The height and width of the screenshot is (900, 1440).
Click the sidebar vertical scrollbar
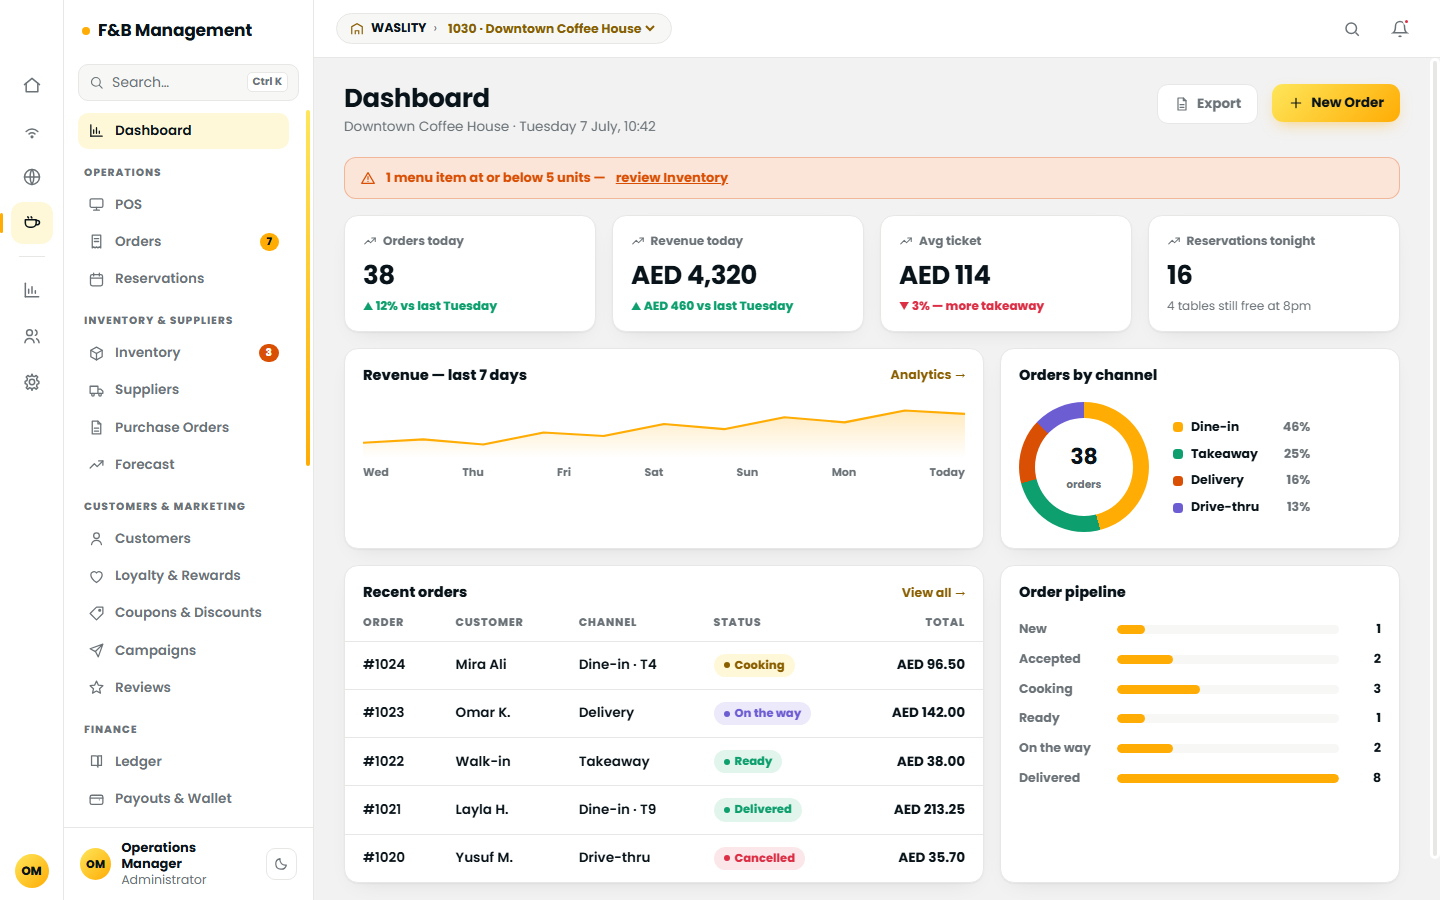tap(308, 288)
